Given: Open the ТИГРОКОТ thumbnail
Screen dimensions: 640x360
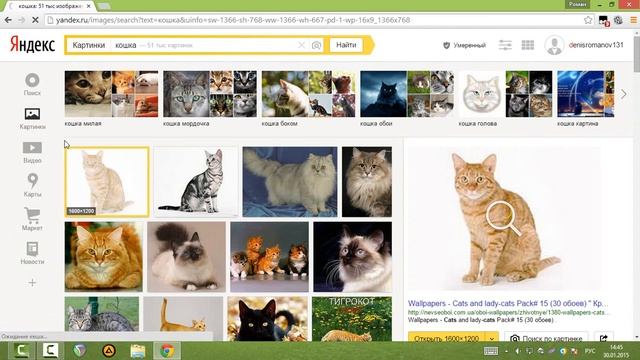Looking at the screenshot, I should pyautogui.click(x=352, y=318).
